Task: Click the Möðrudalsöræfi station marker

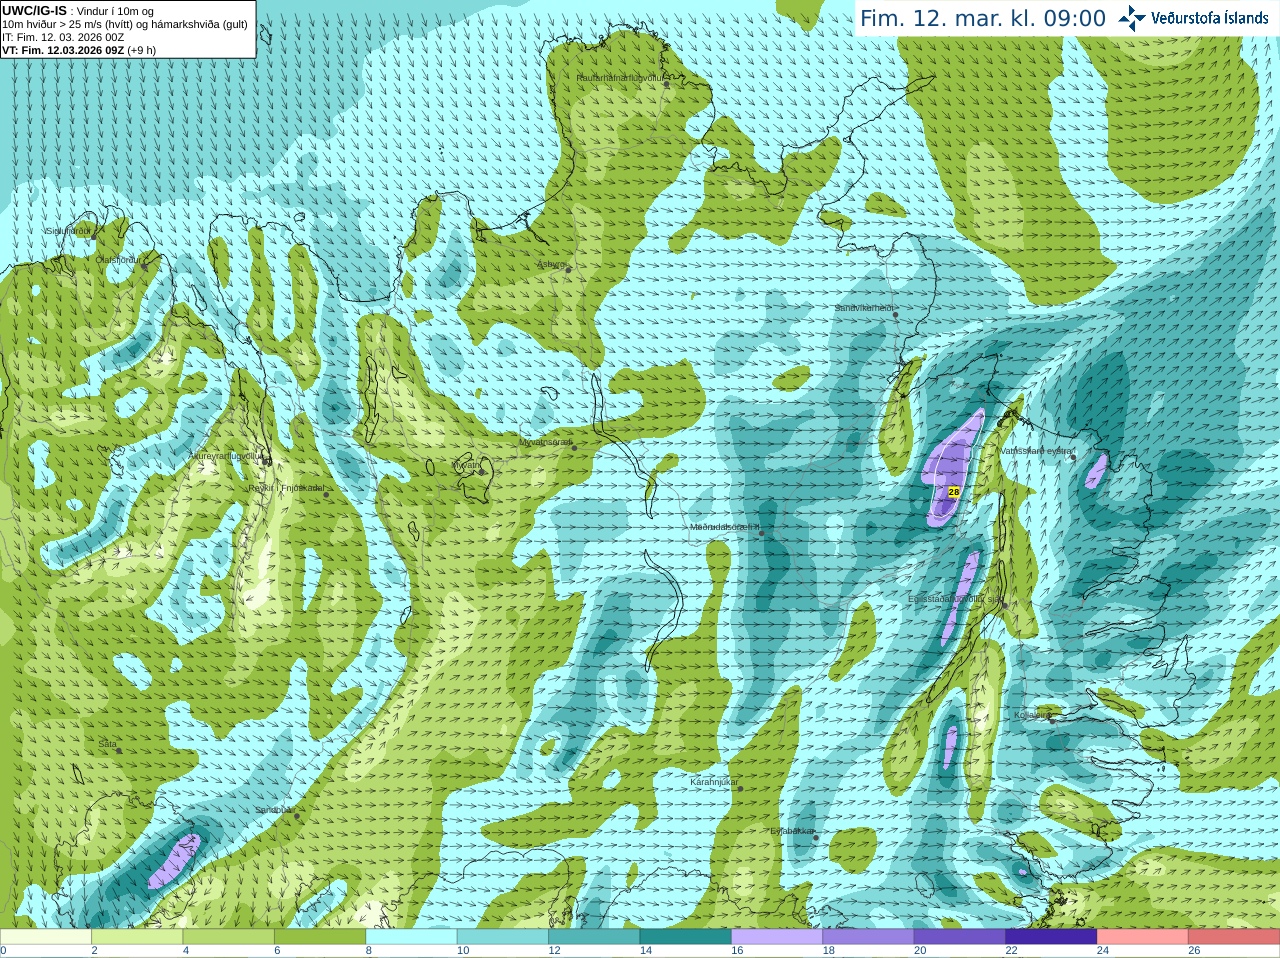Action: click(x=761, y=533)
